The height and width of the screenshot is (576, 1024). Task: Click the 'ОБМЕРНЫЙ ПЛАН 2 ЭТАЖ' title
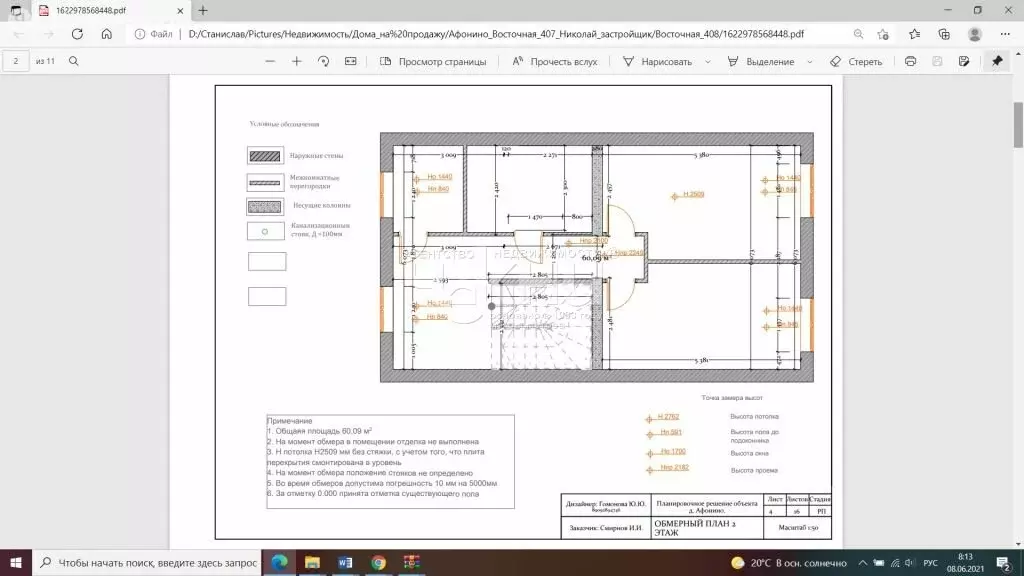tap(695, 528)
